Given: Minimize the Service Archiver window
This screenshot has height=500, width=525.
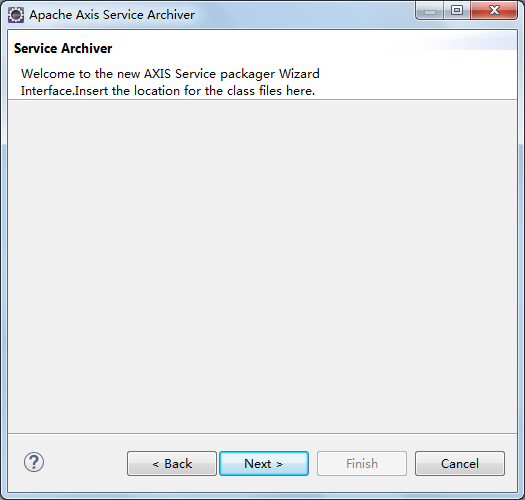Looking at the screenshot, I should point(430,11).
